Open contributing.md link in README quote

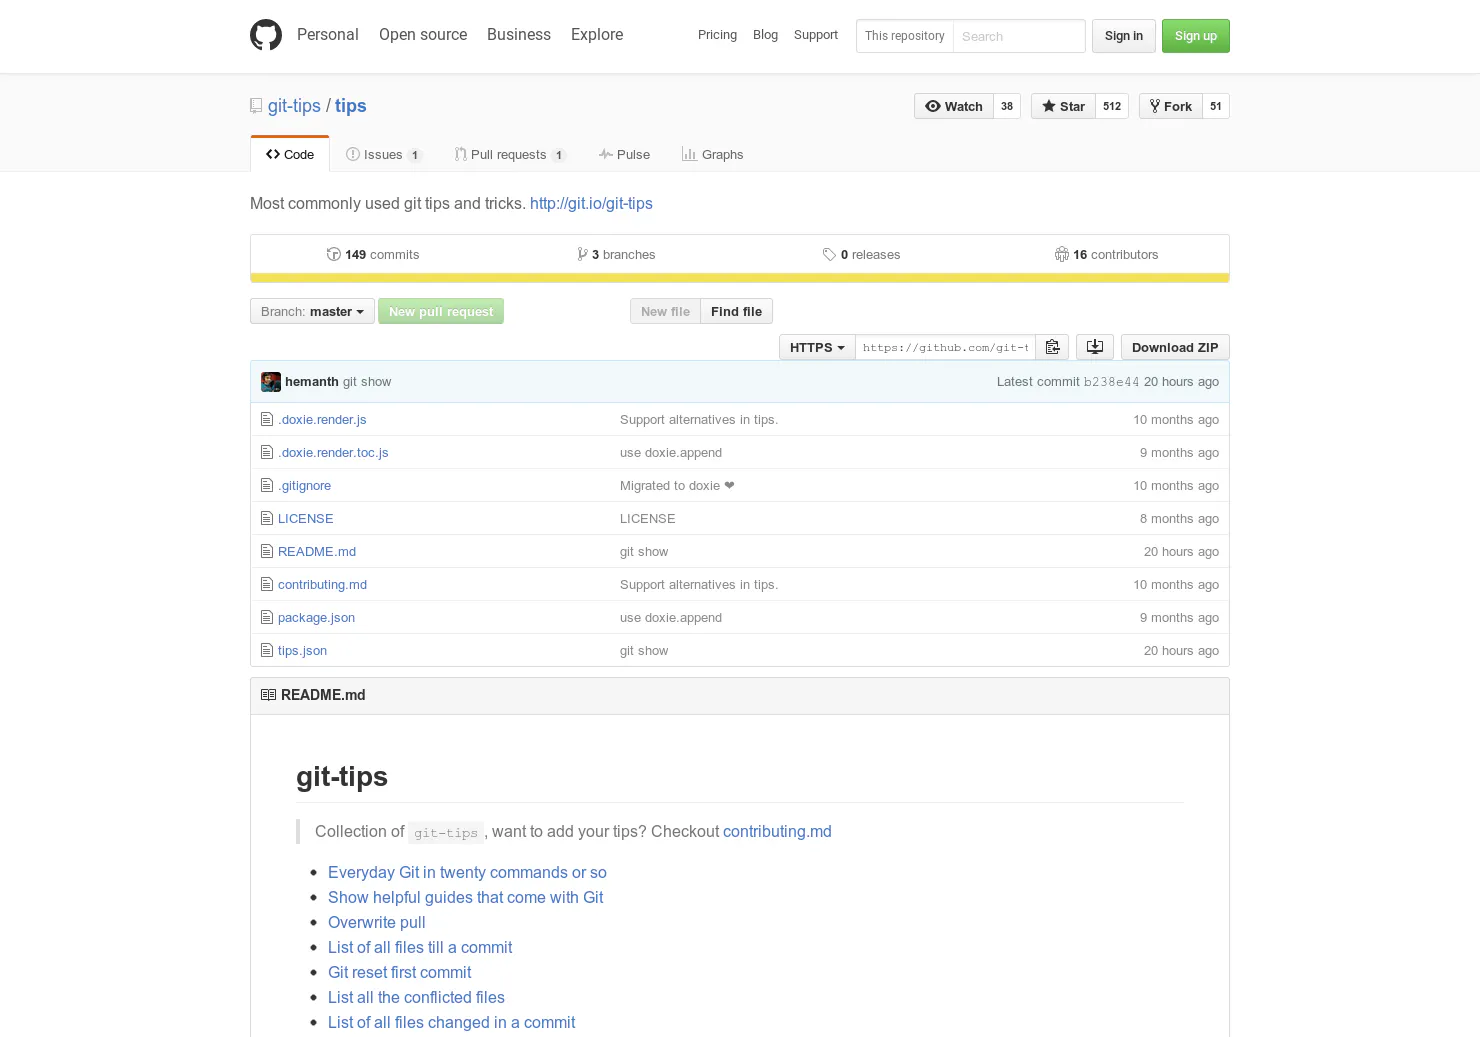pos(777,831)
